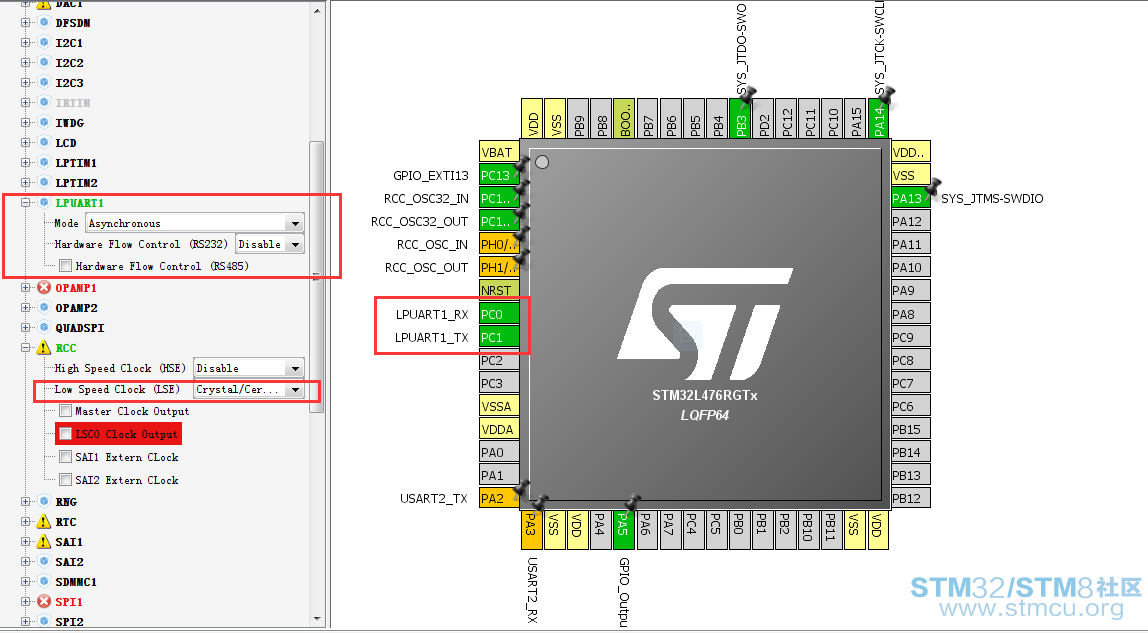This screenshot has width=1148, height=633.
Task: Select the green PC13 pin on chip
Action: [499, 175]
